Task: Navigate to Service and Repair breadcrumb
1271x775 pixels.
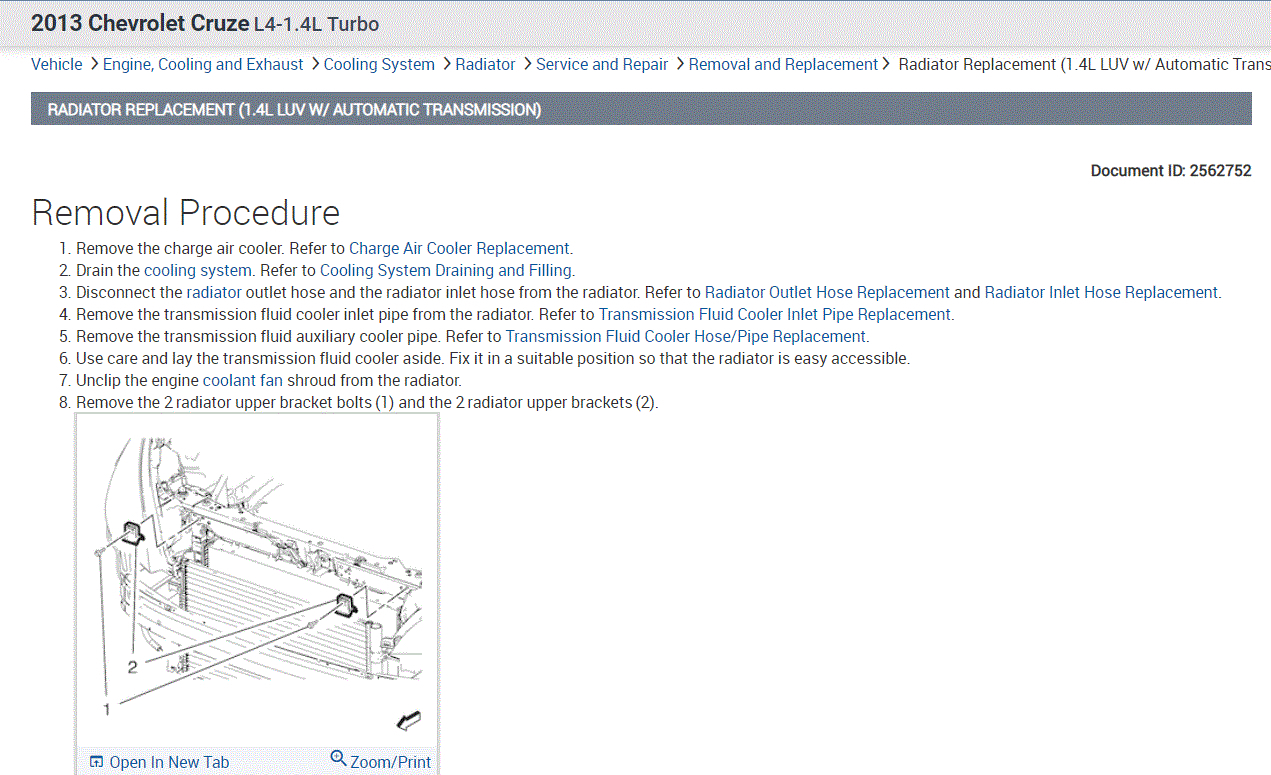Action: tap(602, 64)
